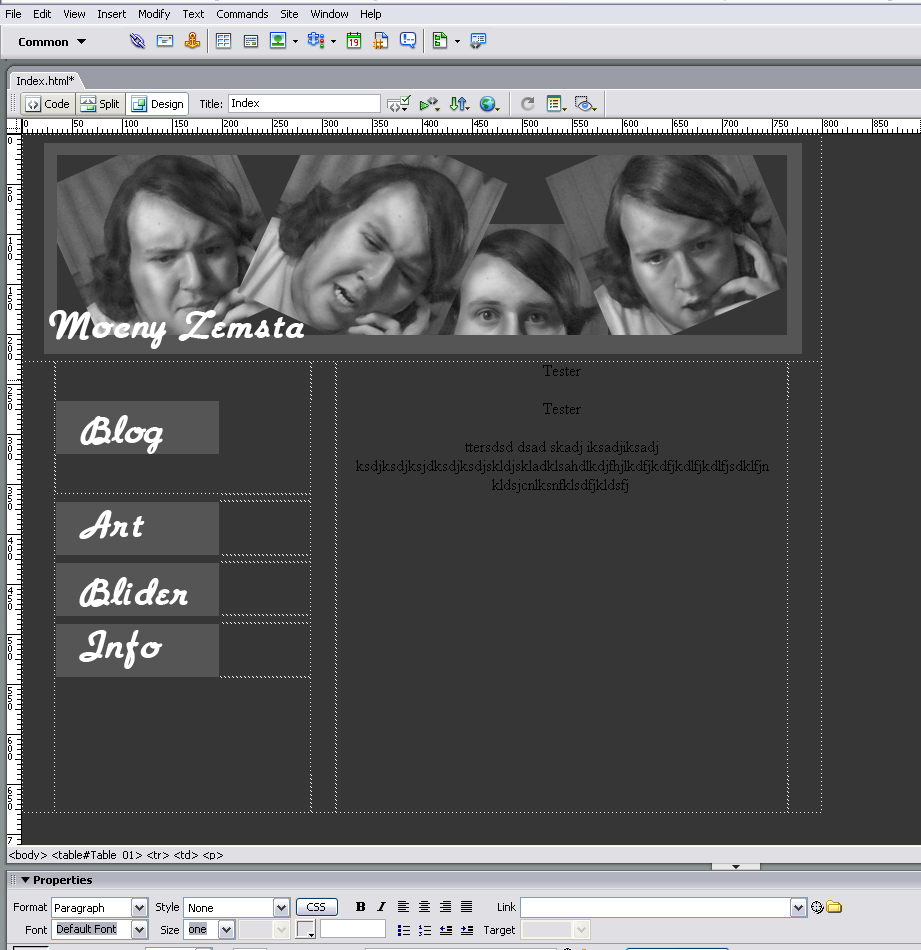Set Justify alignment for paragraph
The width and height of the screenshot is (921, 950).
click(x=467, y=907)
